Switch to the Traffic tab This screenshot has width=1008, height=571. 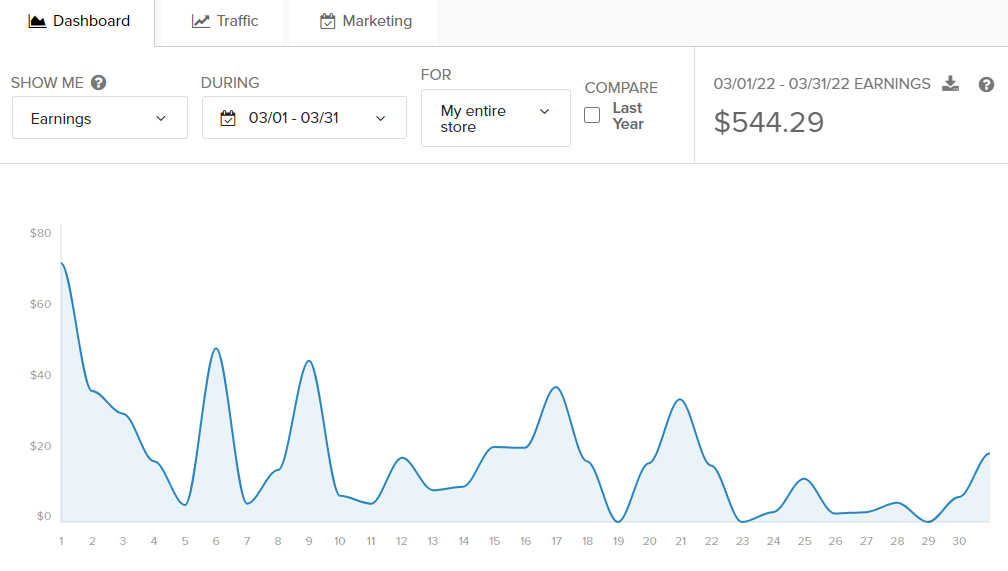click(225, 21)
